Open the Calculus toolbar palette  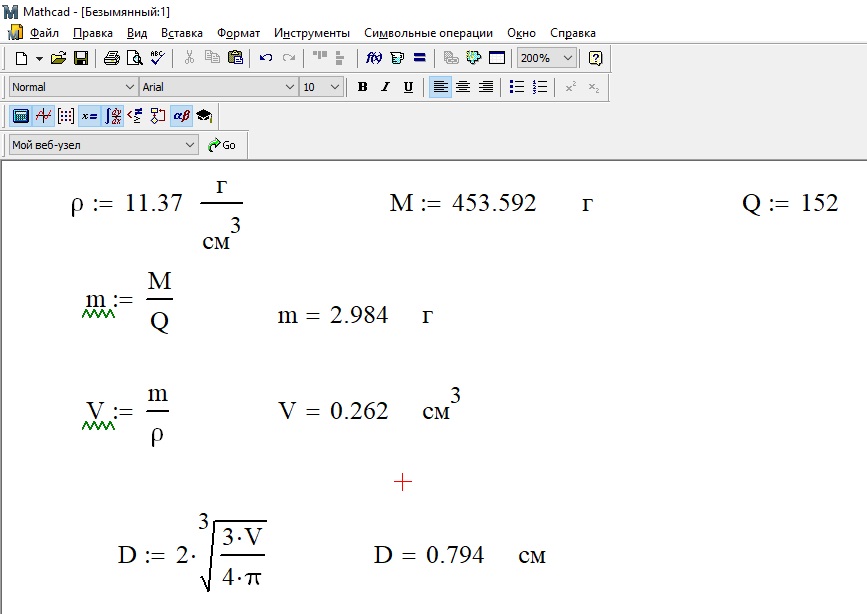[x=113, y=116]
